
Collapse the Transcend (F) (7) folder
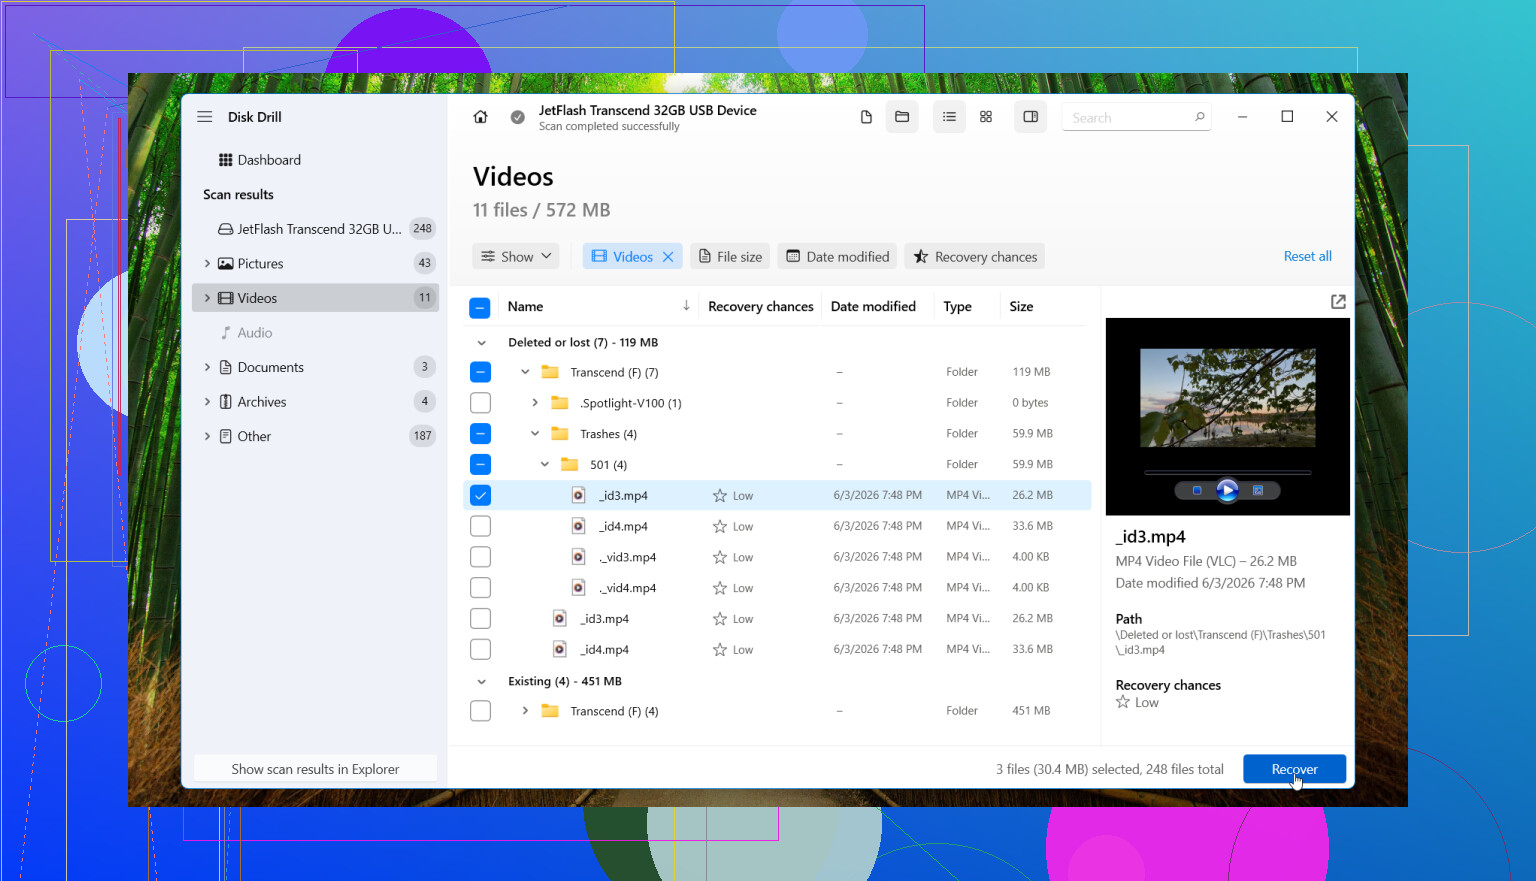click(x=525, y=372)
